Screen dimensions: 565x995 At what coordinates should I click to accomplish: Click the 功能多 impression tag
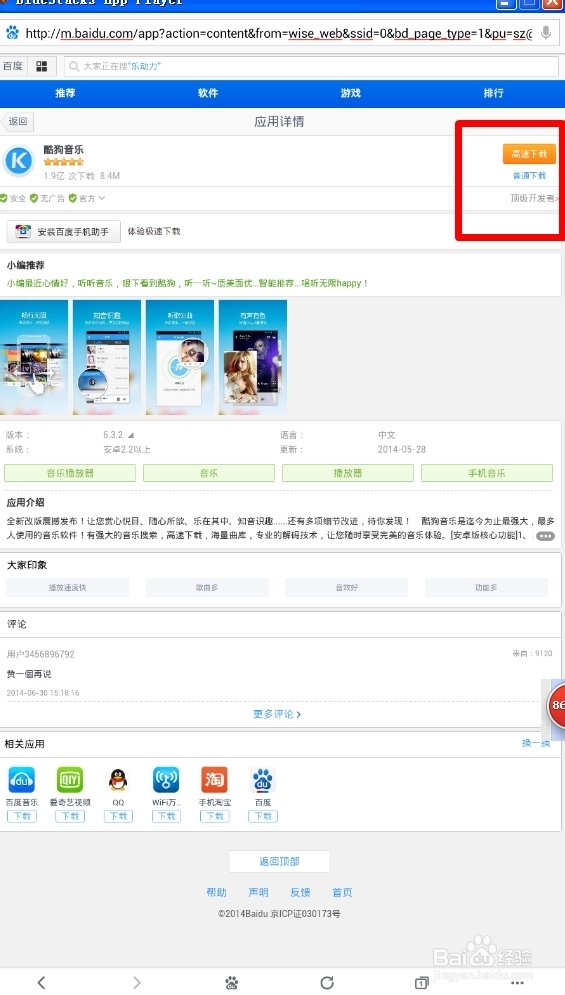486,588
